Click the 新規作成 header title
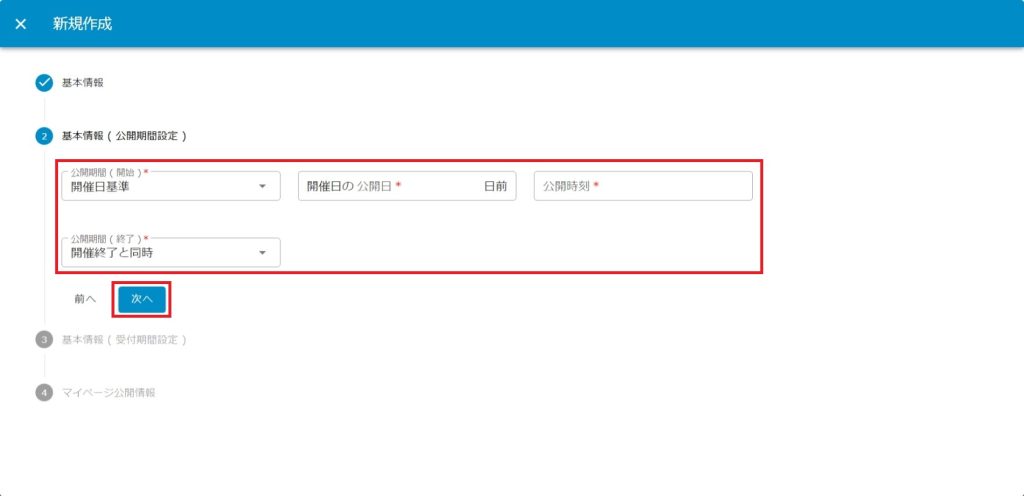 (82, 24)
